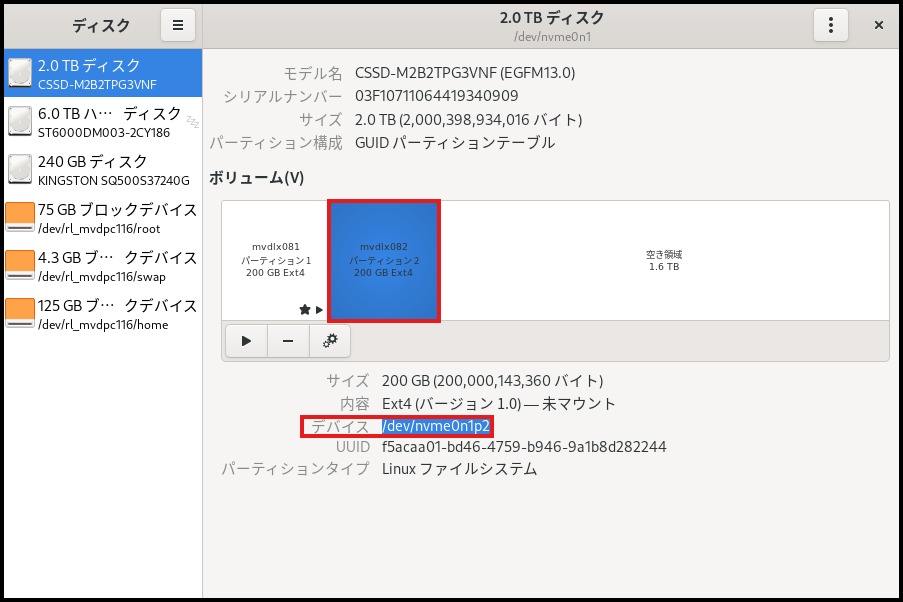Delete selected partition with minus button
Viewport: 903px width, 602px height.
tap(288, 341)
